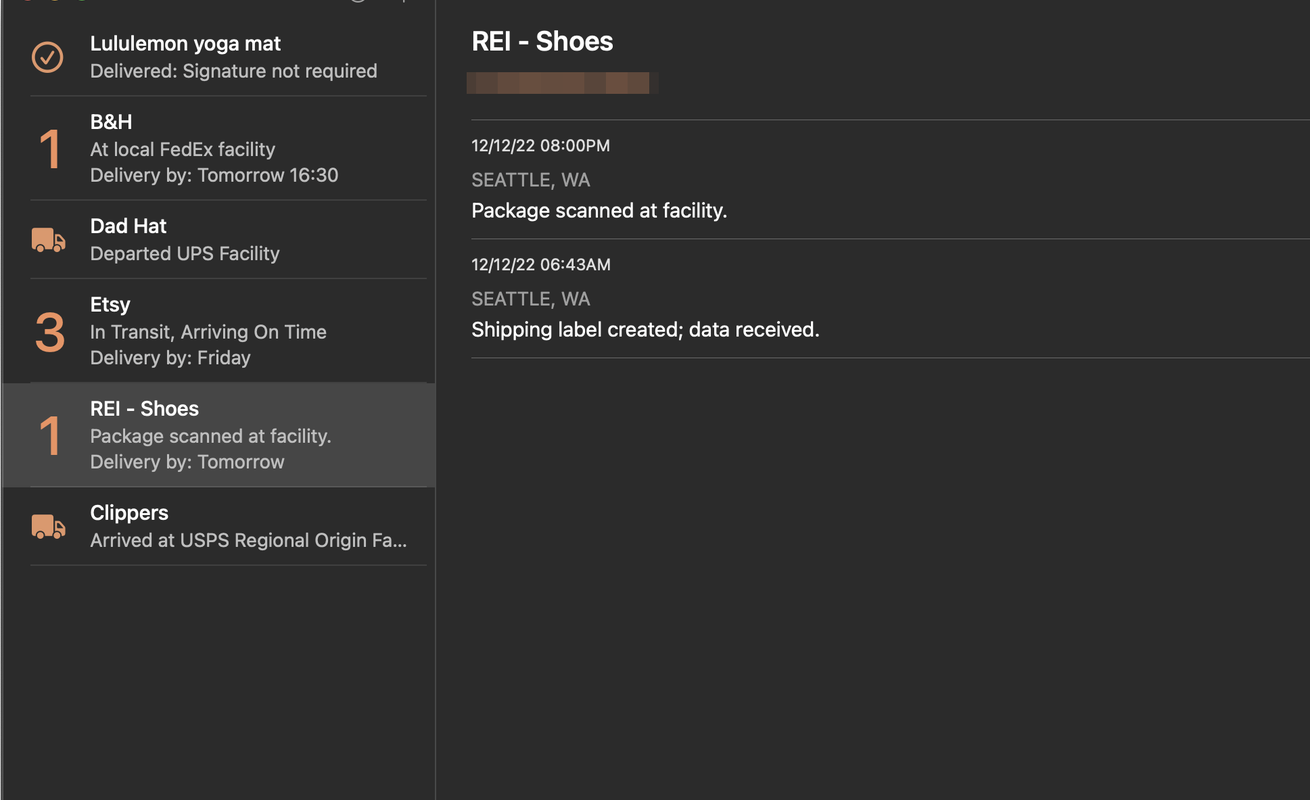Click the truck icon beside Dad Hat
Screen dimensions: 1310x800
tap(48, 240)
